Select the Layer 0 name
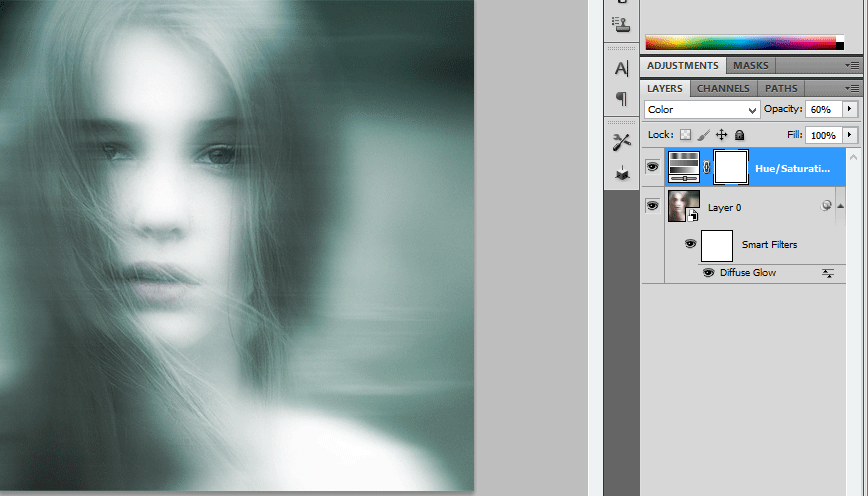 click(x=724, y=208)
